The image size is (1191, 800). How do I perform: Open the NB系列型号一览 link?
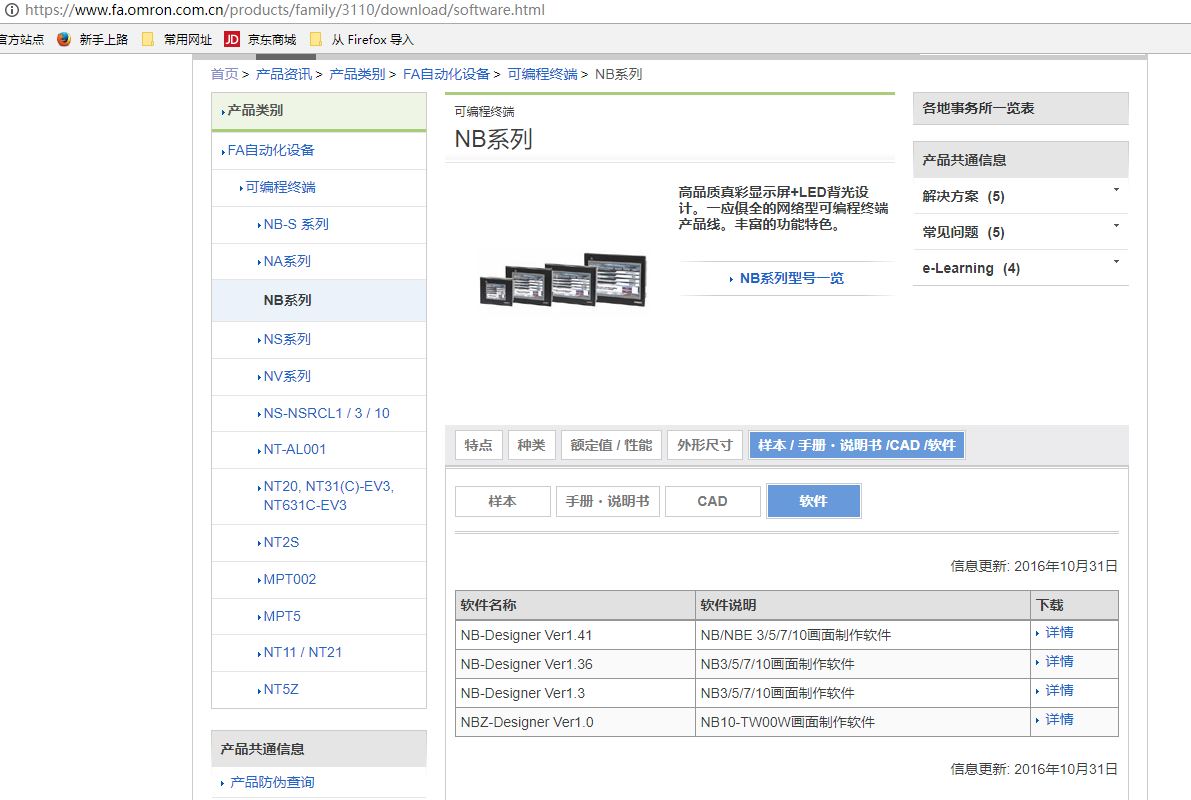pos(791,279)
